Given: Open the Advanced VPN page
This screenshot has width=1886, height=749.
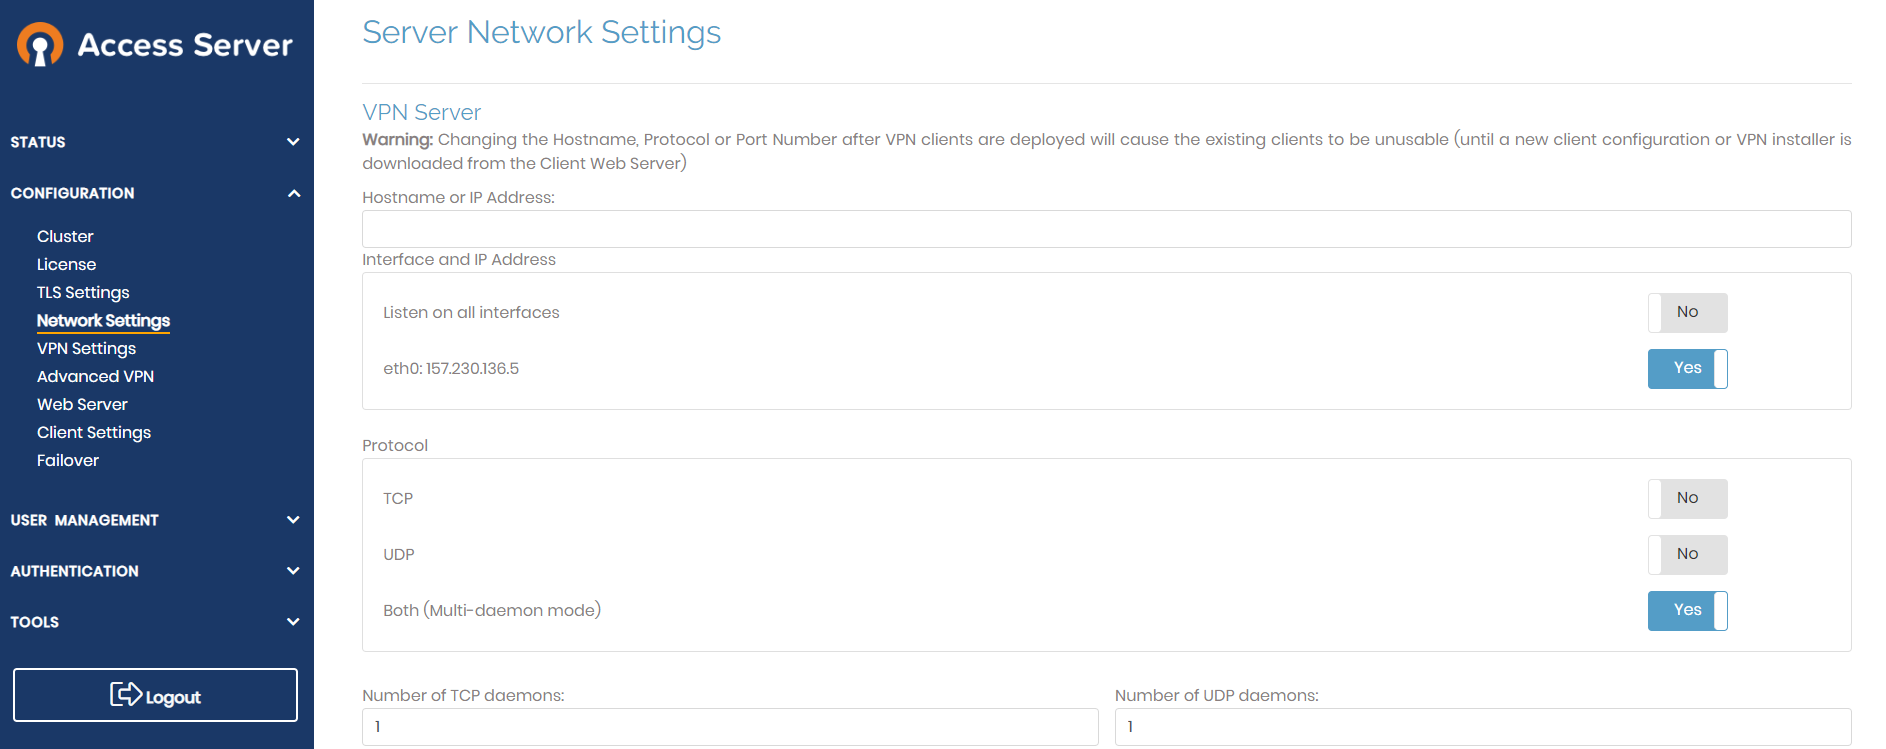Looking at the screenshot, I should pyautogui.click(x=95, y=376).
